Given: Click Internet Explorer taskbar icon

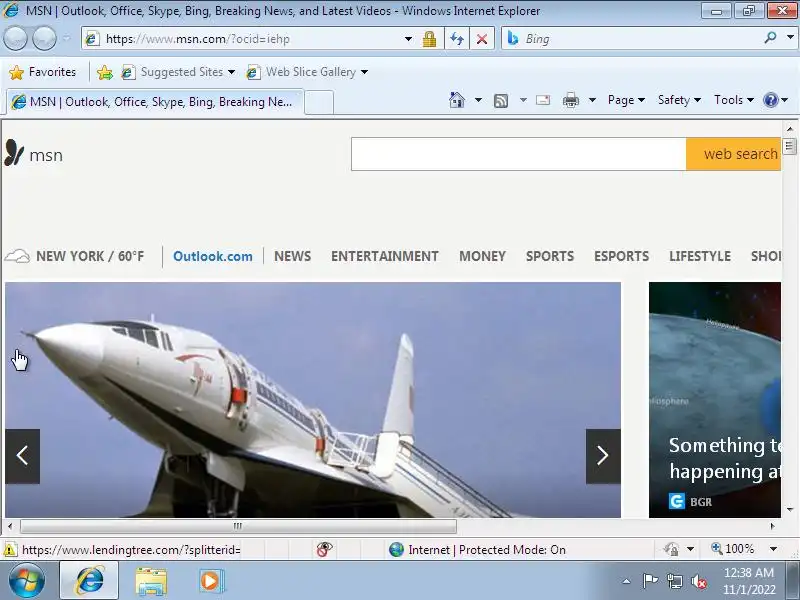Looking at the screenshot, I should 89,581.
